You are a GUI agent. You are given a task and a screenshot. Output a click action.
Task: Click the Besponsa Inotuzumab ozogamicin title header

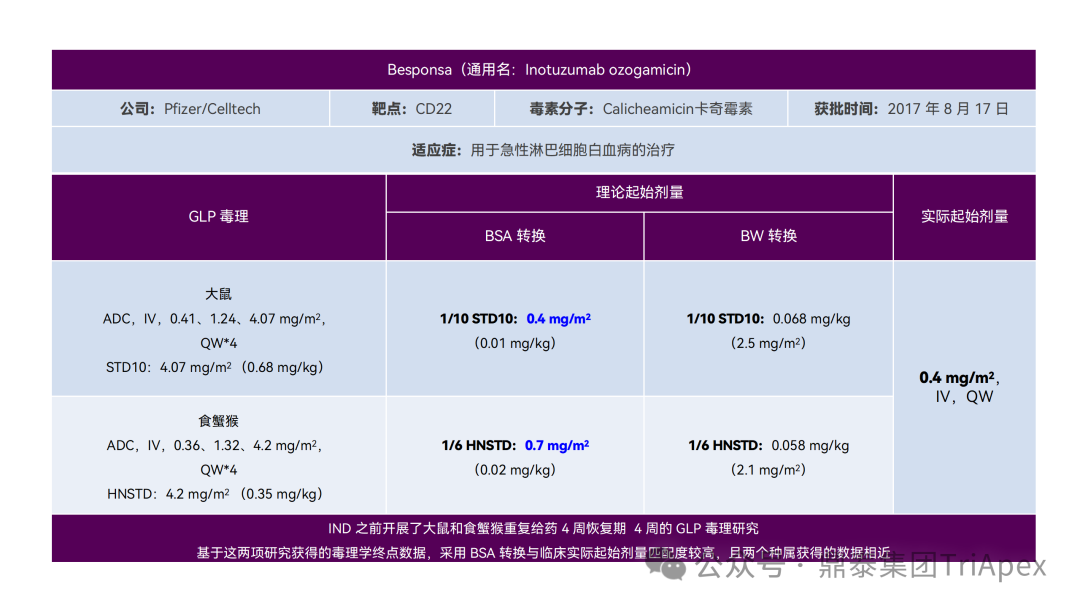(x=543, y=70)
